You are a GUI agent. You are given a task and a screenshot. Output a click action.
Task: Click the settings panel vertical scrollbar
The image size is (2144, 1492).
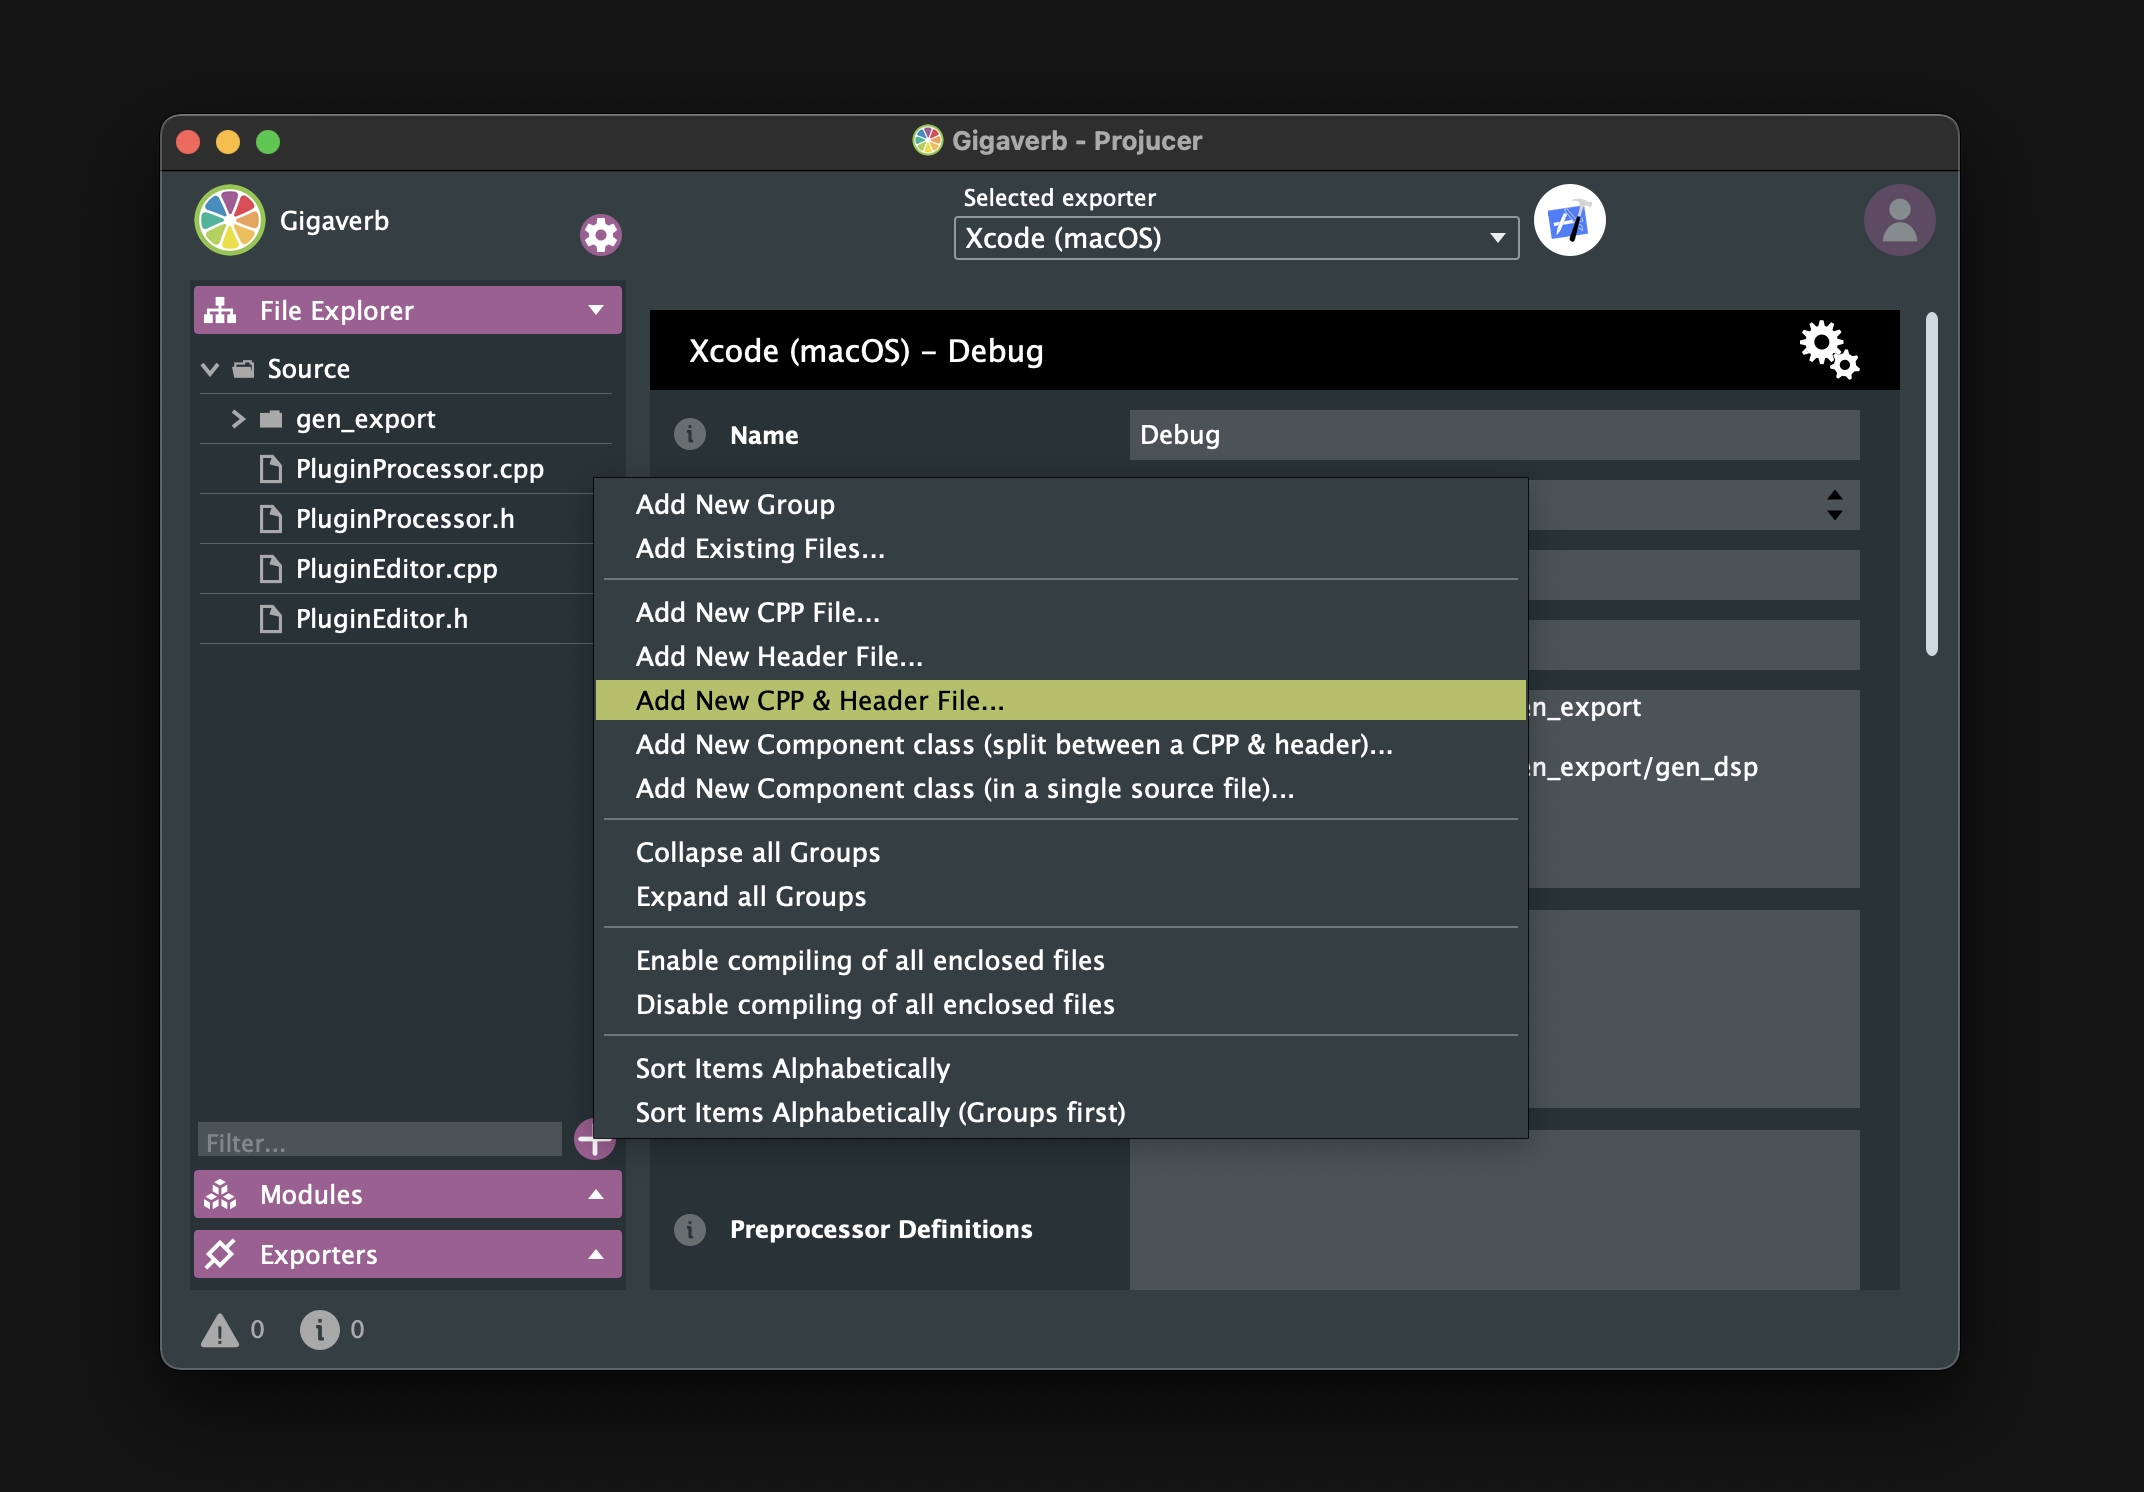click(x=1931, y=485)
